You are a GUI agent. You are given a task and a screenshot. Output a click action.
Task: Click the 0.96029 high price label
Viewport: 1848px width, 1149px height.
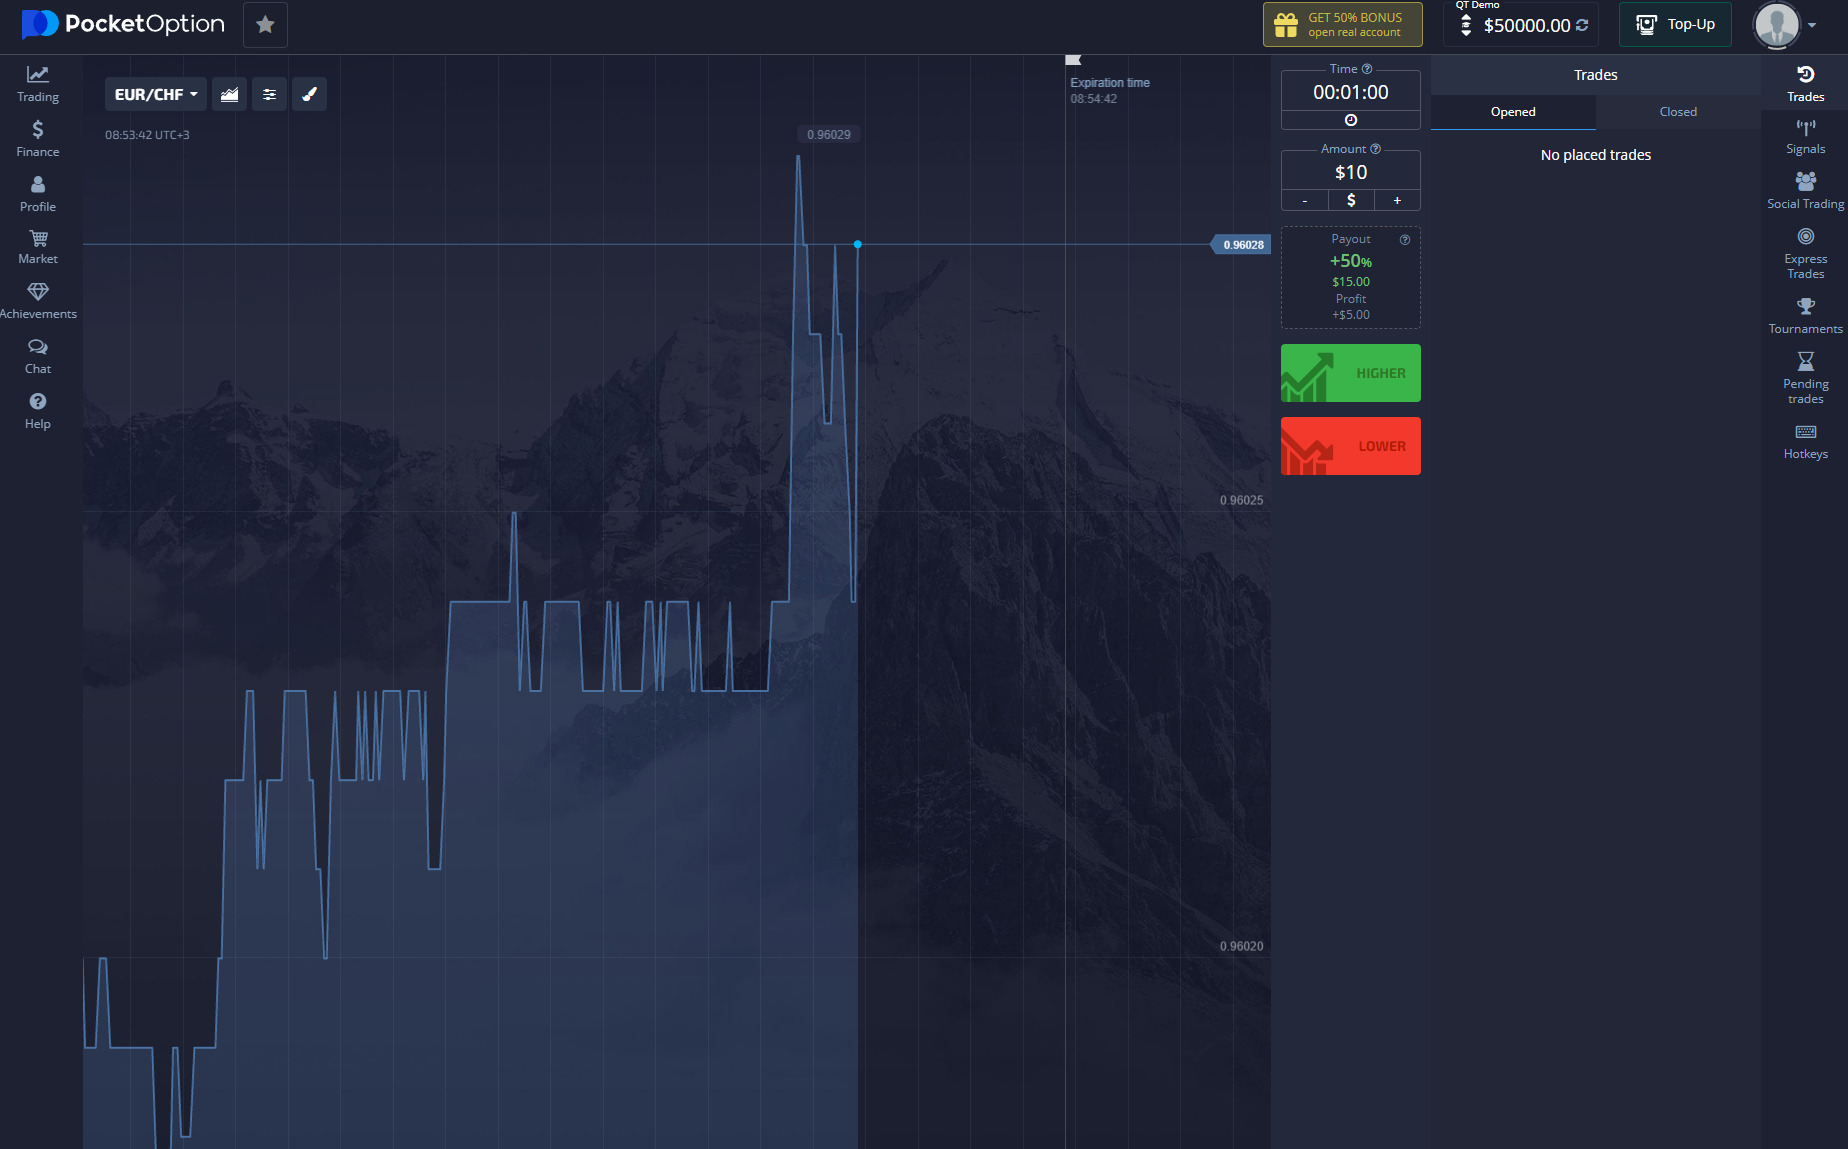829,135
